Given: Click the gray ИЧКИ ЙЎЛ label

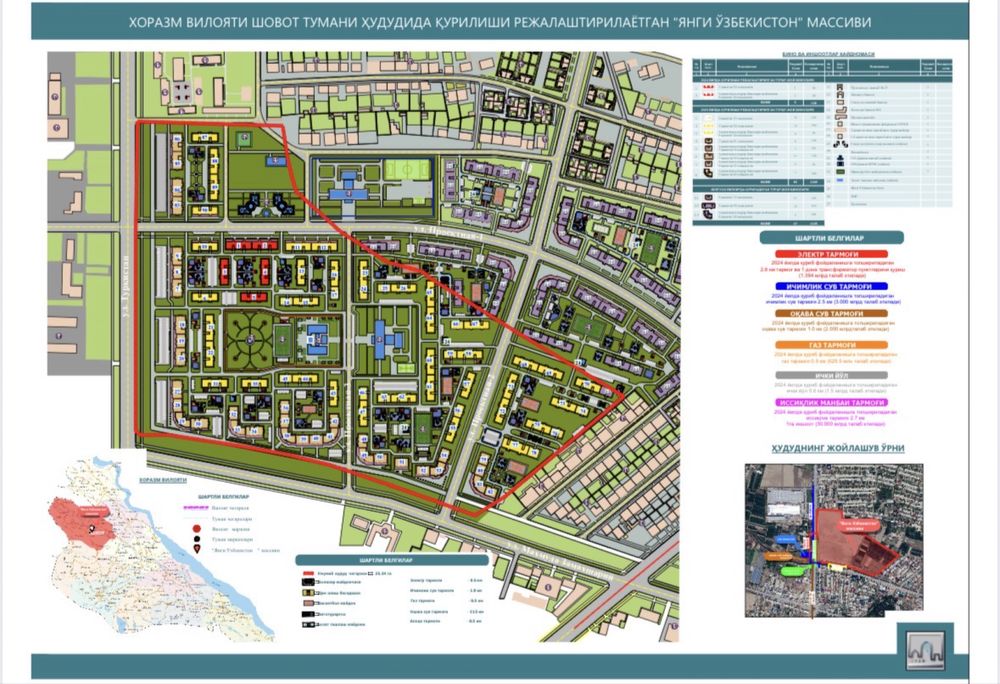Looking at the screenshot, I should coord(831,376).
